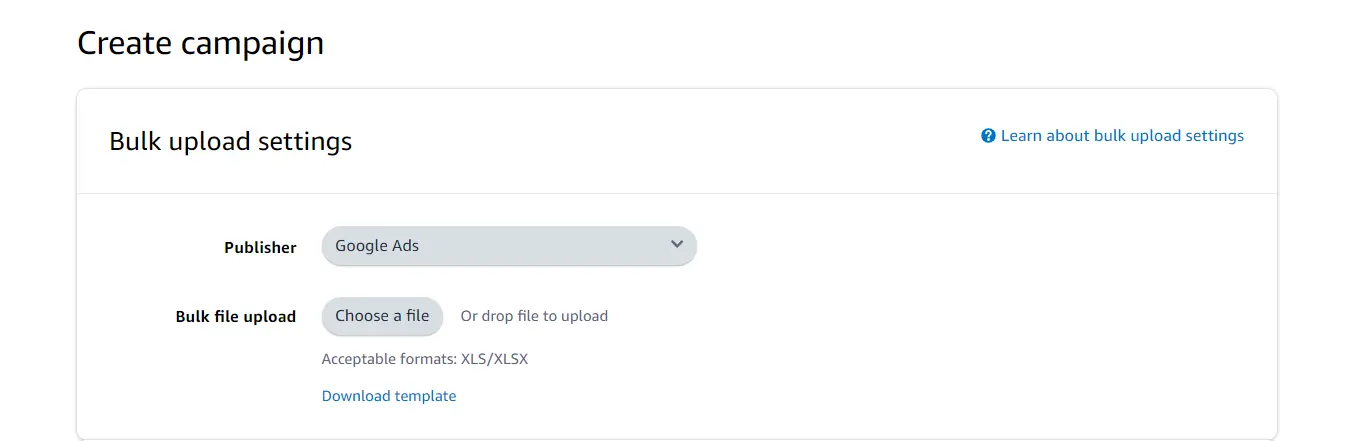1351x441 pixels.
Task: Click the 'Or drop file to upload' text
Action: tap(534, 316)
